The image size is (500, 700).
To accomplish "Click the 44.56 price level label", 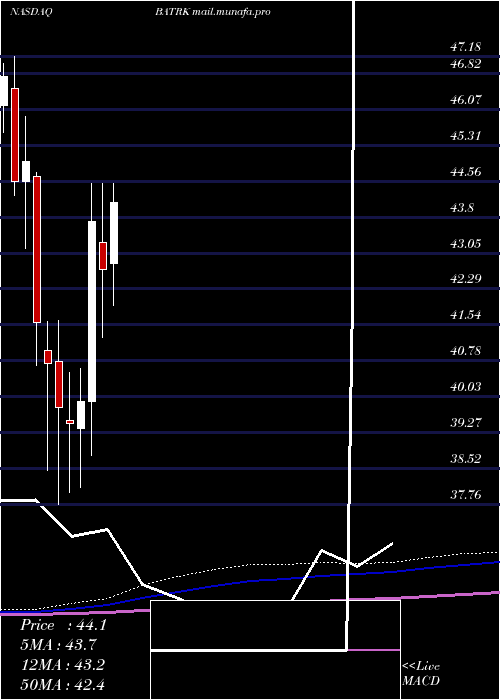I will click(466, 171).
